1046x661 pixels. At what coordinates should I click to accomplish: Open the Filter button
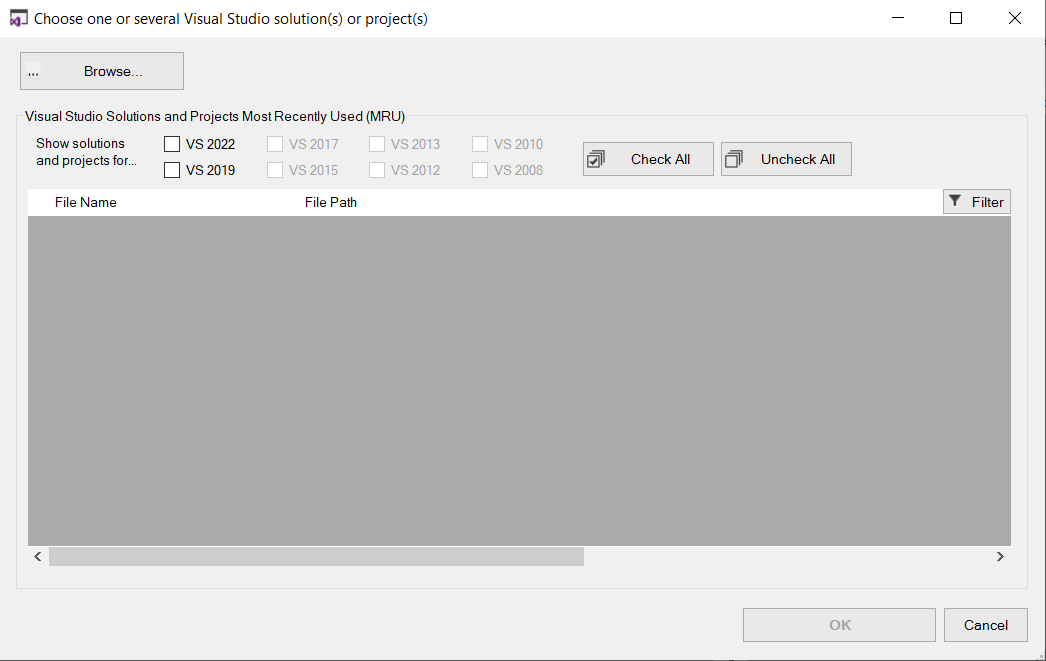click(977, 201)
